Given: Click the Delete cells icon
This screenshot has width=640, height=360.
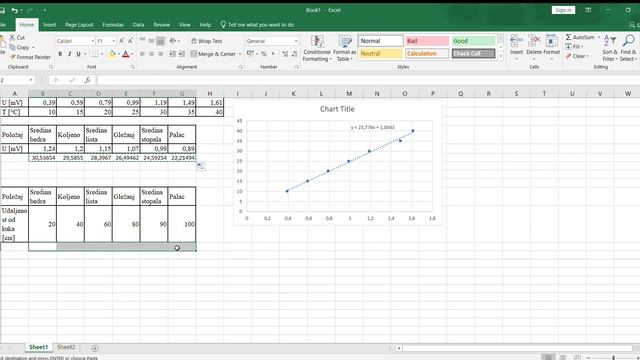Looking at the screenshot, I should pyautogui.click(x=534, y=41).
